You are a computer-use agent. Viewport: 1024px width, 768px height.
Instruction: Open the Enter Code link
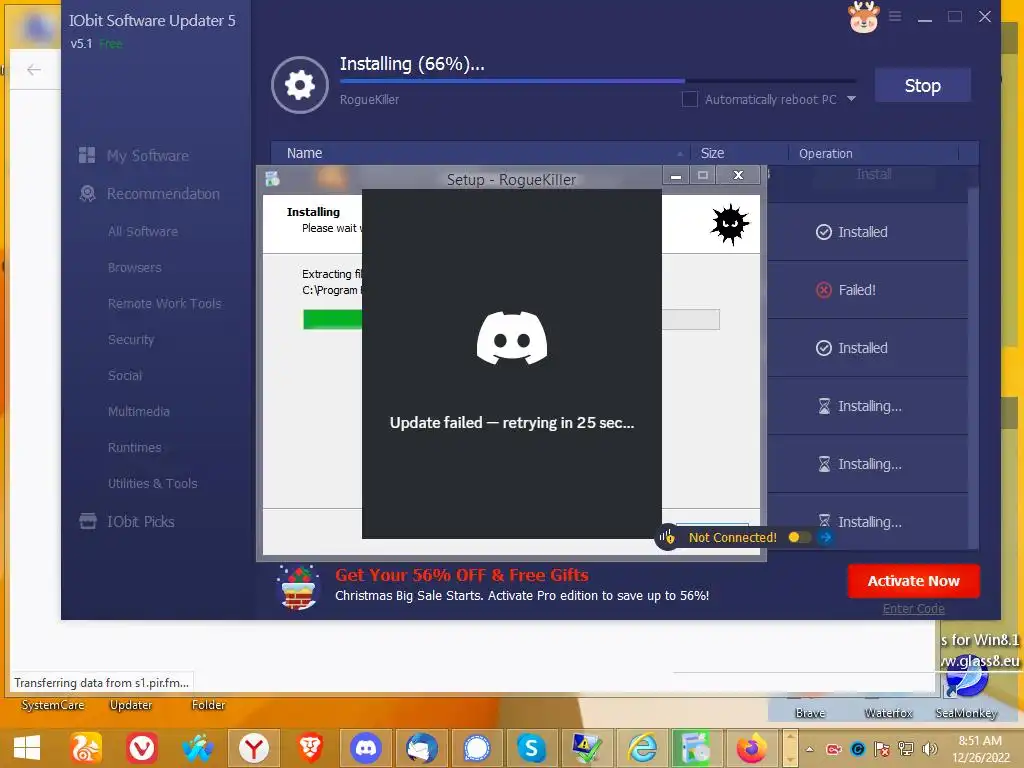(x=913, y=609)
